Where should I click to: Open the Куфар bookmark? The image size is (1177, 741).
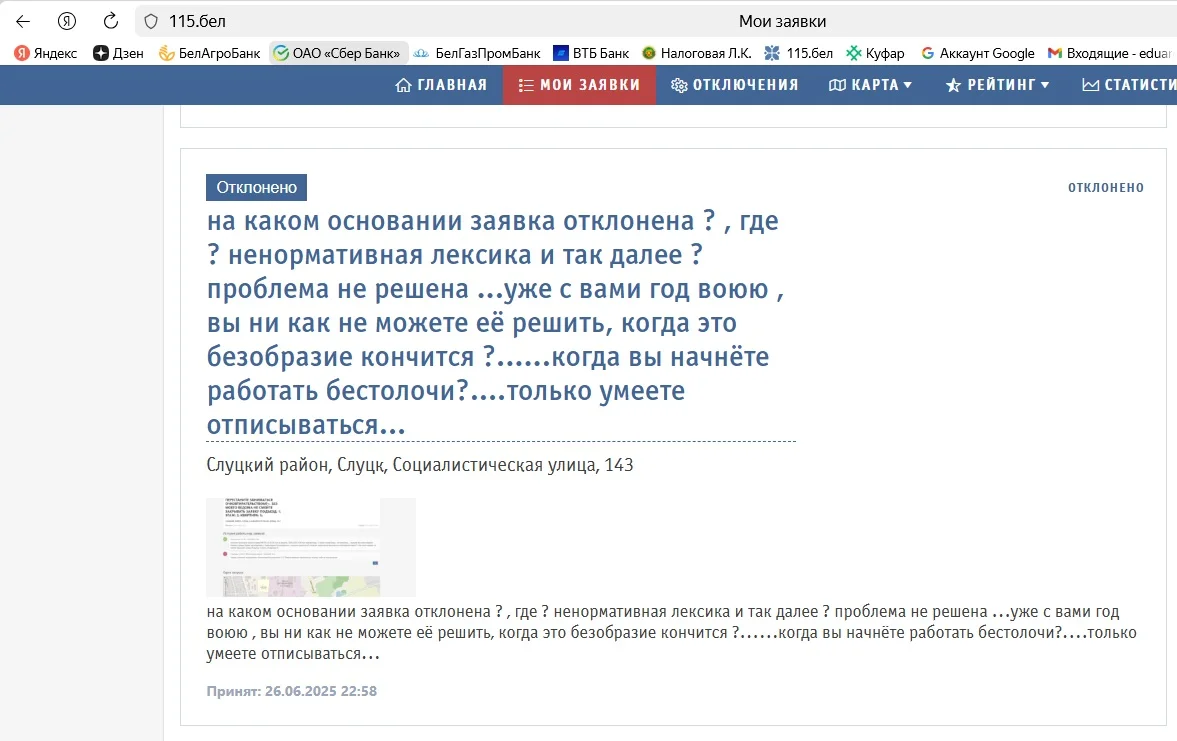pyautogui.click(x=875, y=53)
